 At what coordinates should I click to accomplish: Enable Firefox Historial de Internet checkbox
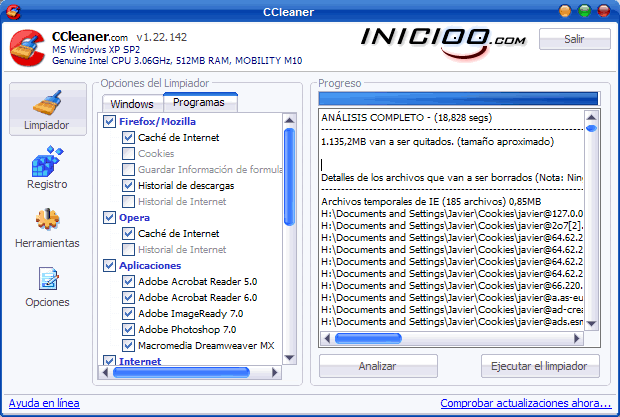pos(128,202)
